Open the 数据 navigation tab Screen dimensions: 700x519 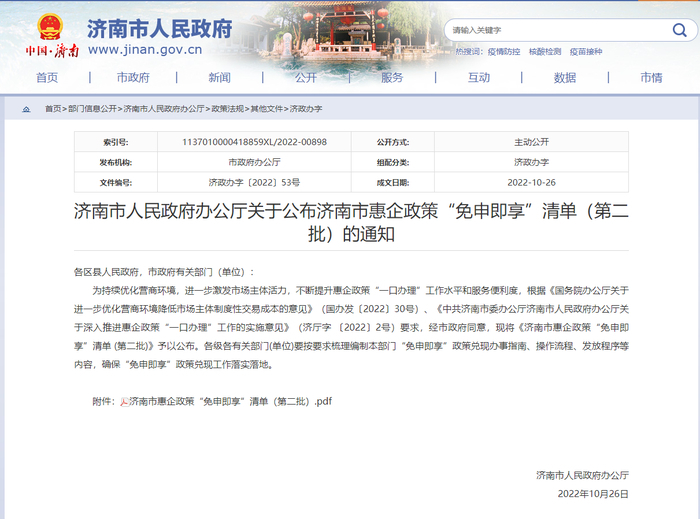point(565,78)
